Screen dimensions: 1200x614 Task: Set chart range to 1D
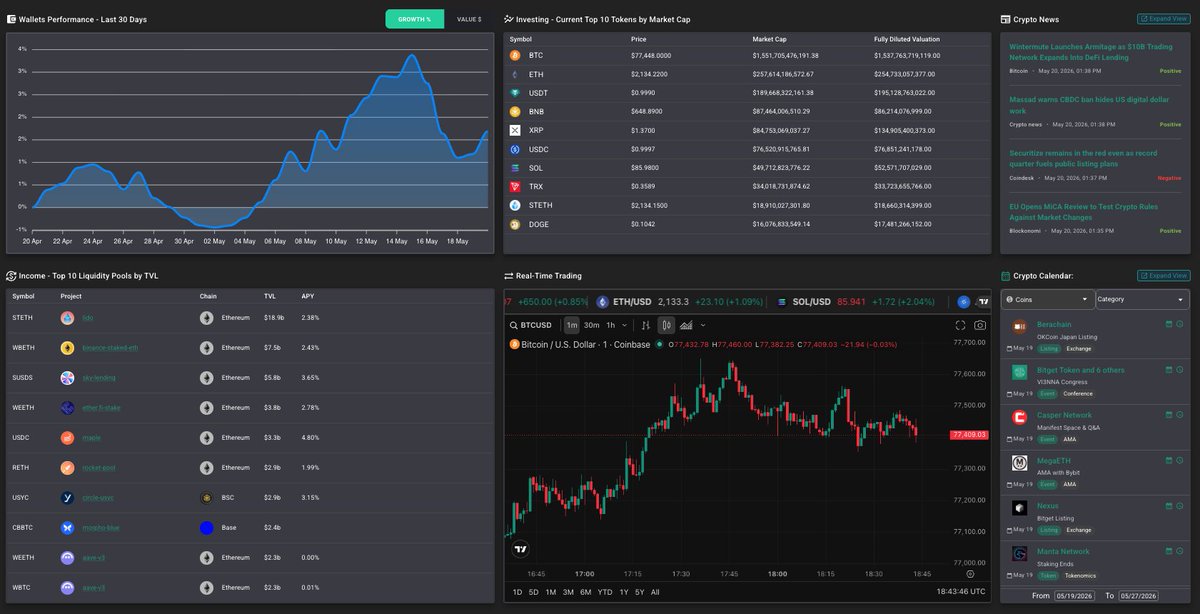pyautogui.click(x=518, y=592)
